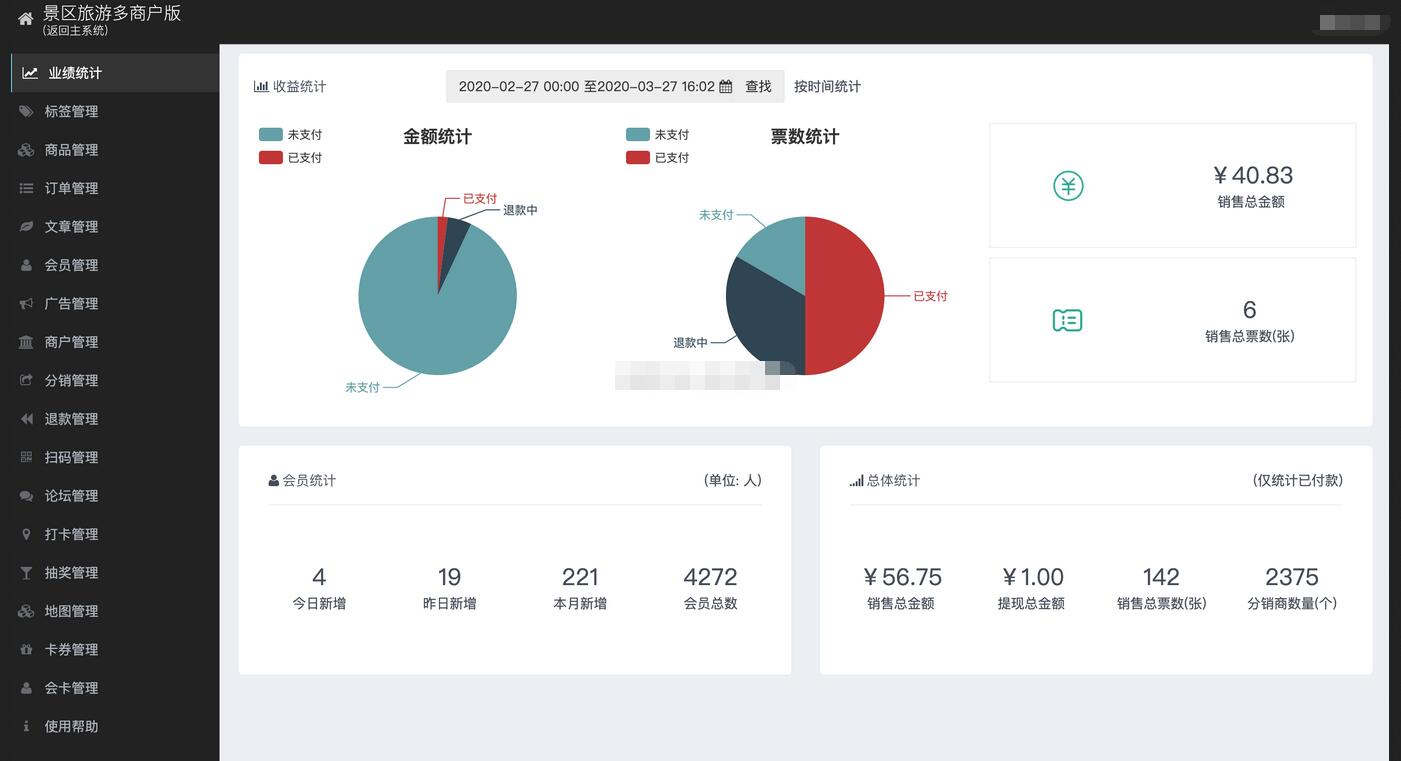Click the ticket icon in the 销售总票数 card
This screenshot has height=761, width=1401.
point(1067,320)
